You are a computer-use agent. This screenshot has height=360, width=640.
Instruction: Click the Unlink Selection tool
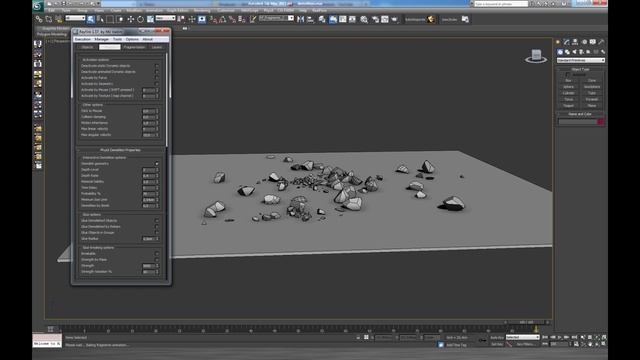pos(49,19)
